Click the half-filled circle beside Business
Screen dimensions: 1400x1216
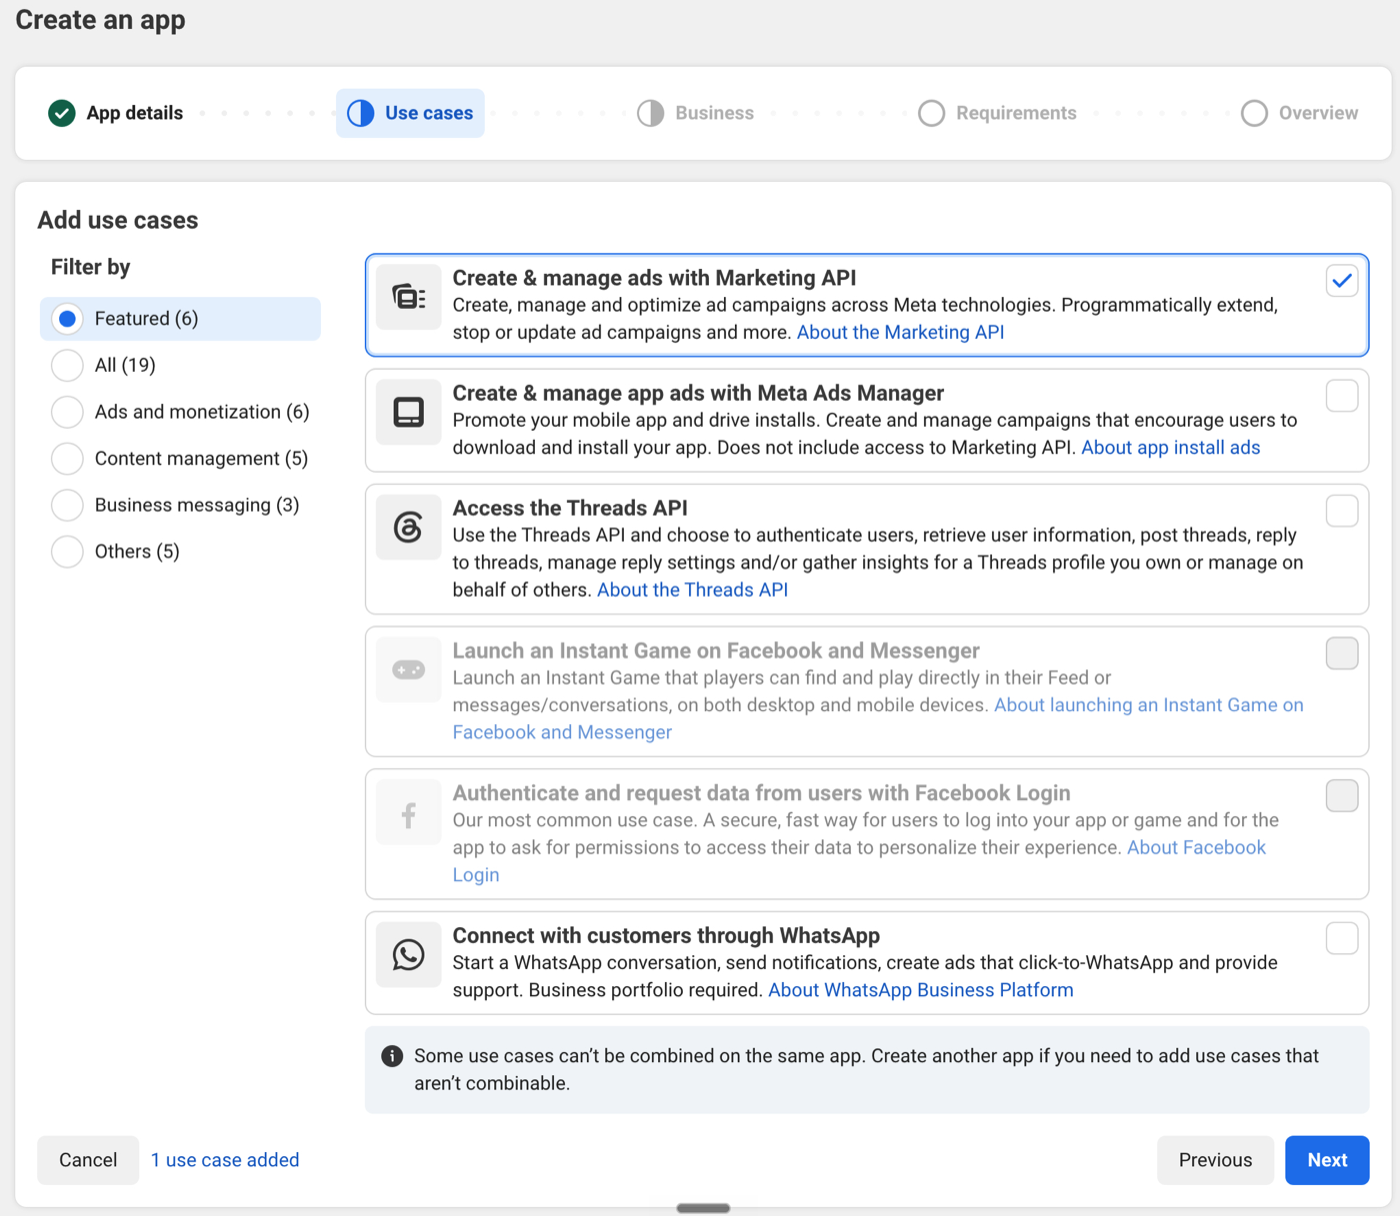click(x=651, y=113)
